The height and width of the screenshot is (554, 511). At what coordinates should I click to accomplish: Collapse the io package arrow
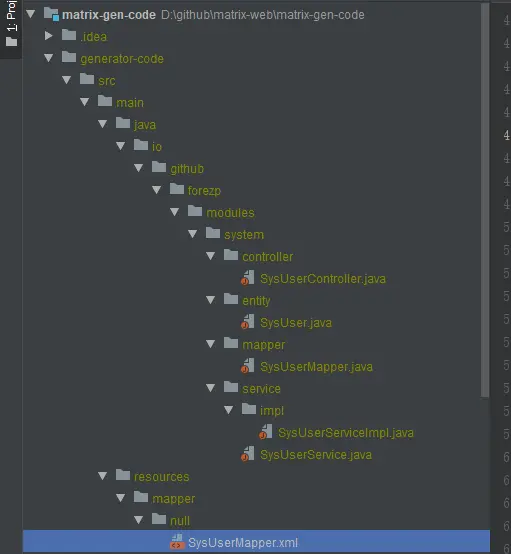(x=121, y=146)
